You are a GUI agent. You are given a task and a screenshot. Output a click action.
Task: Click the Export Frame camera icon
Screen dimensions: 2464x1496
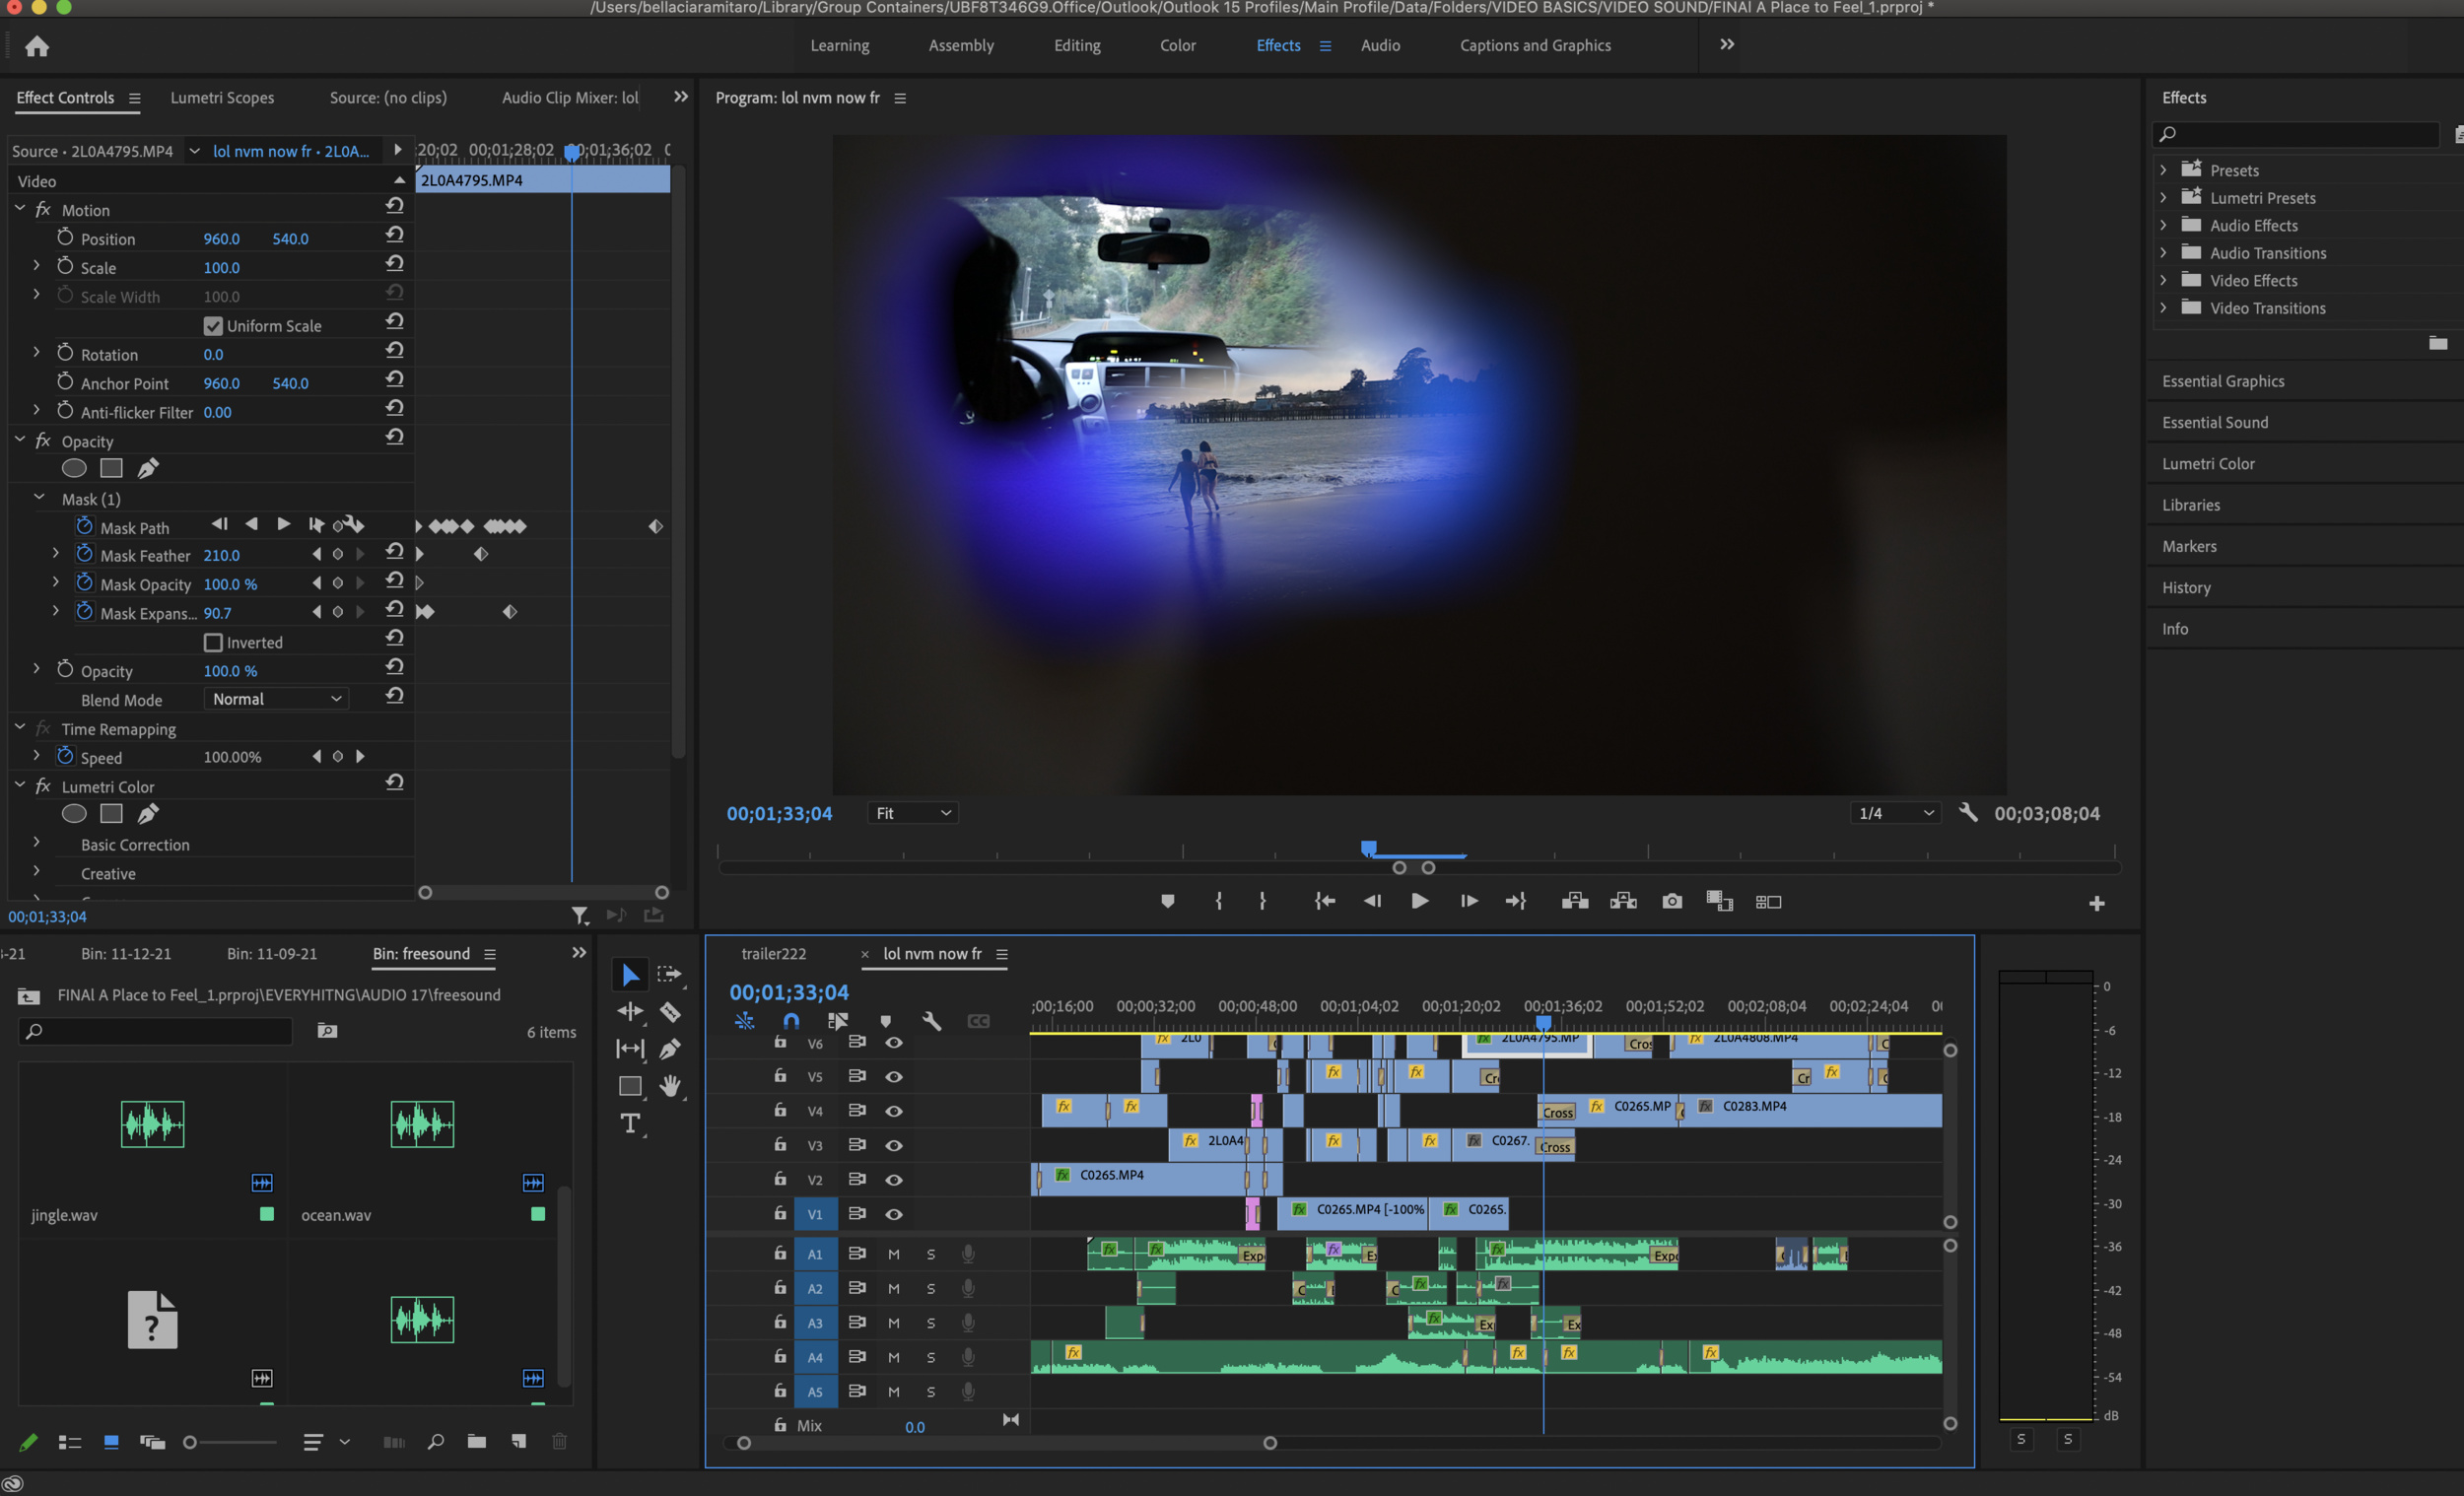click(x=1671, y=901)
